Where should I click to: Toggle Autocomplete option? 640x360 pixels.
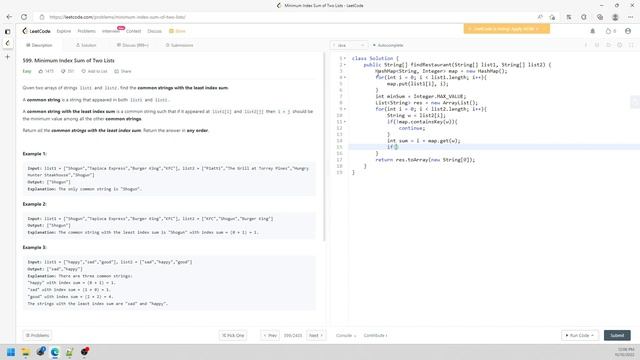pyautogui.click(x=388, y=45)
